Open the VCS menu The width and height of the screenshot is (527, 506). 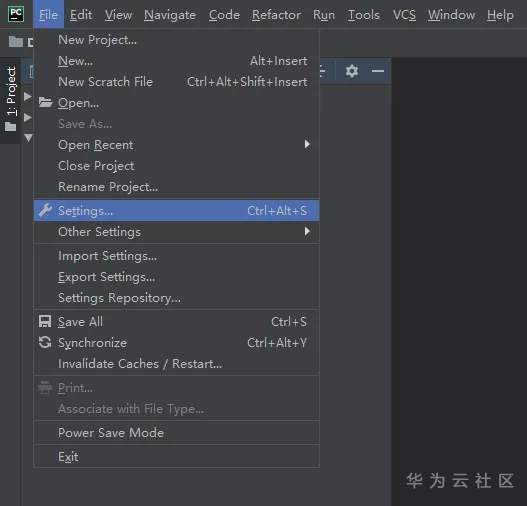click(404, 15)
